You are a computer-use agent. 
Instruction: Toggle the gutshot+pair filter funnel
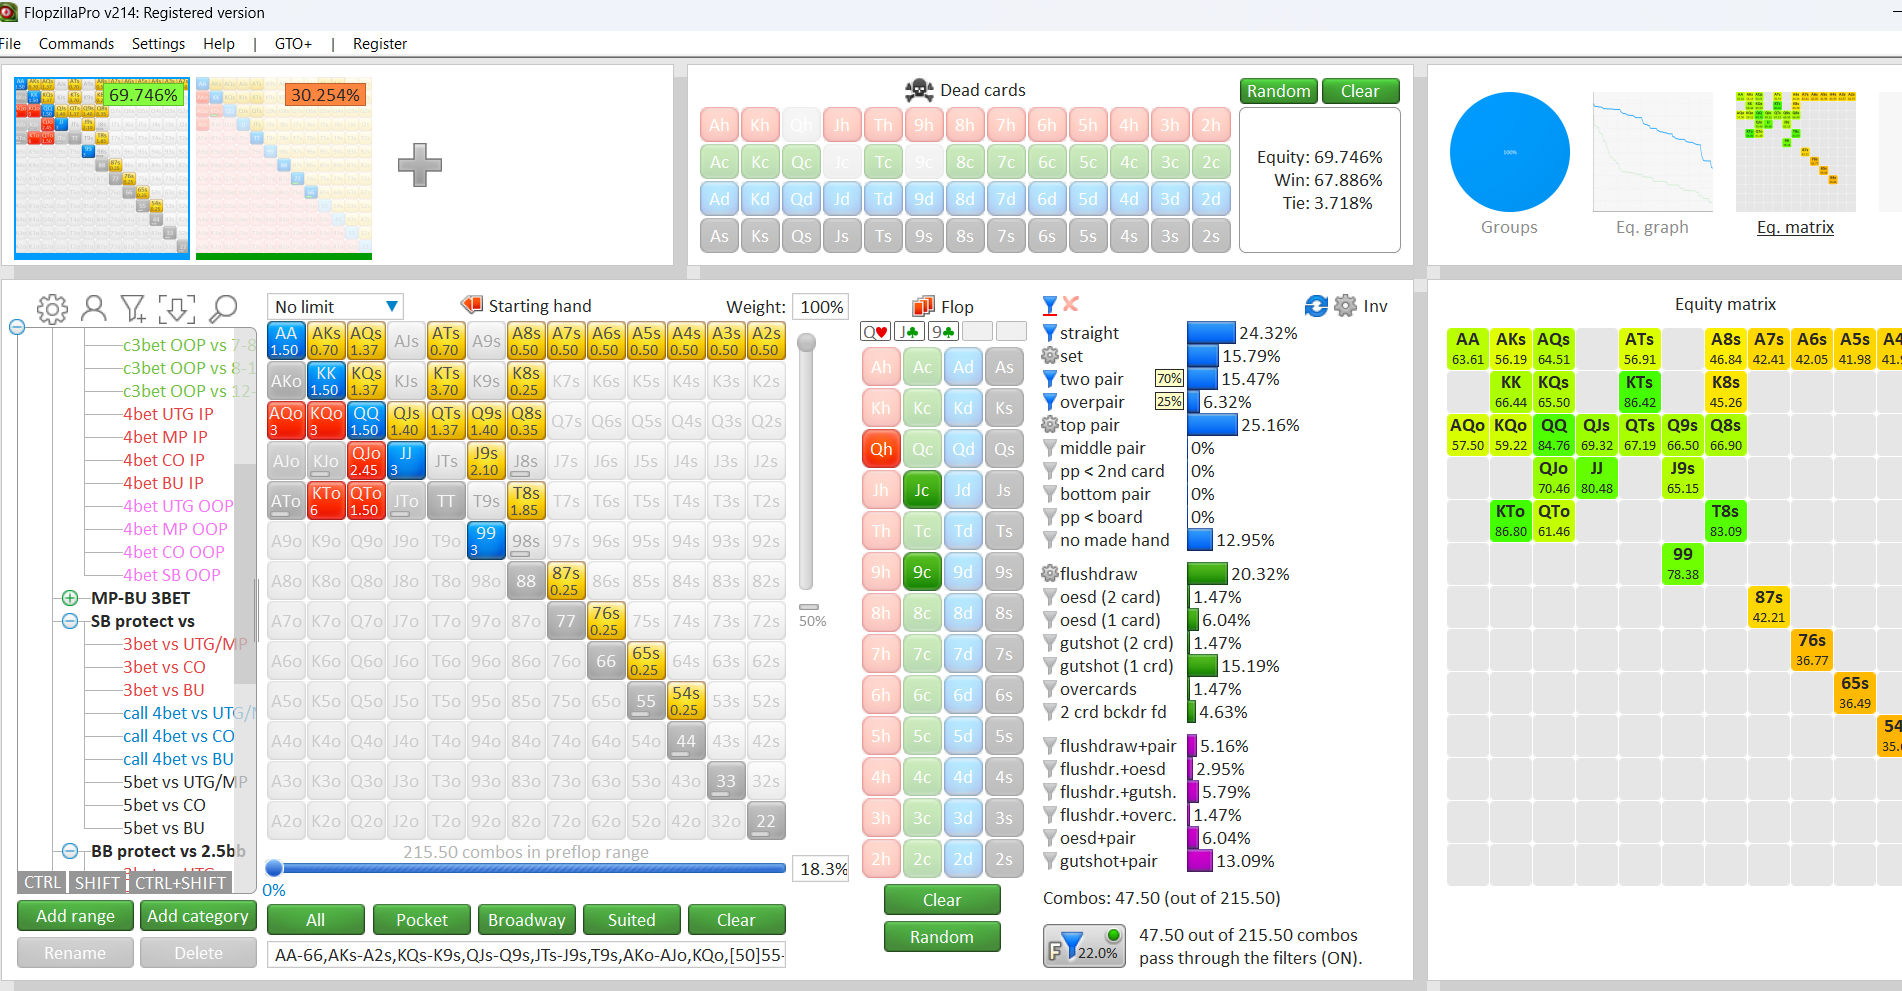[x=1050, y=861]
